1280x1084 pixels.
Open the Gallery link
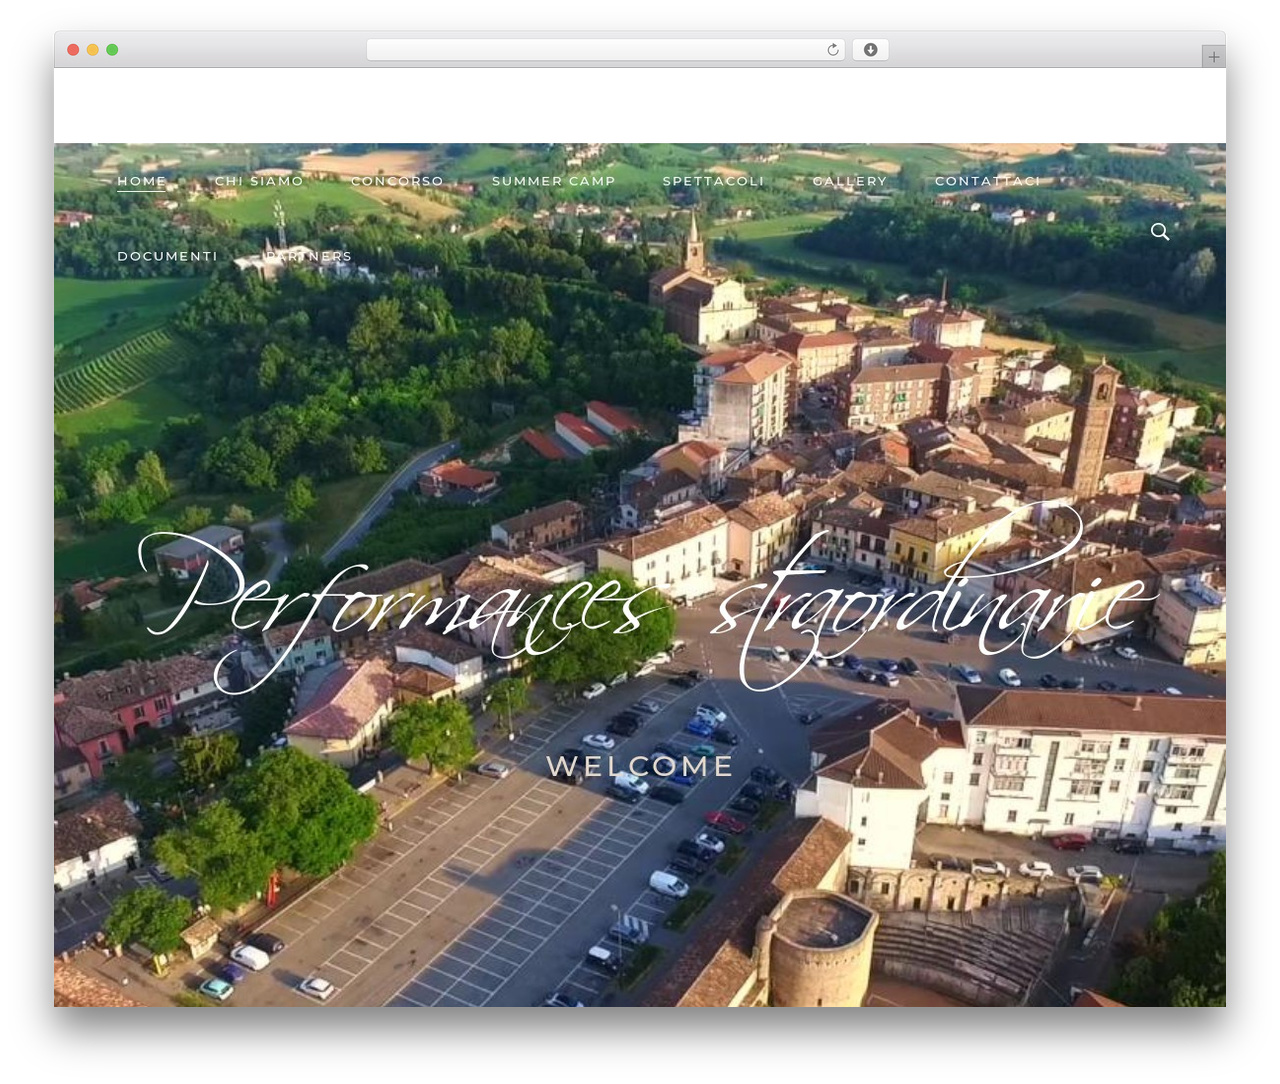click(850, 181)
